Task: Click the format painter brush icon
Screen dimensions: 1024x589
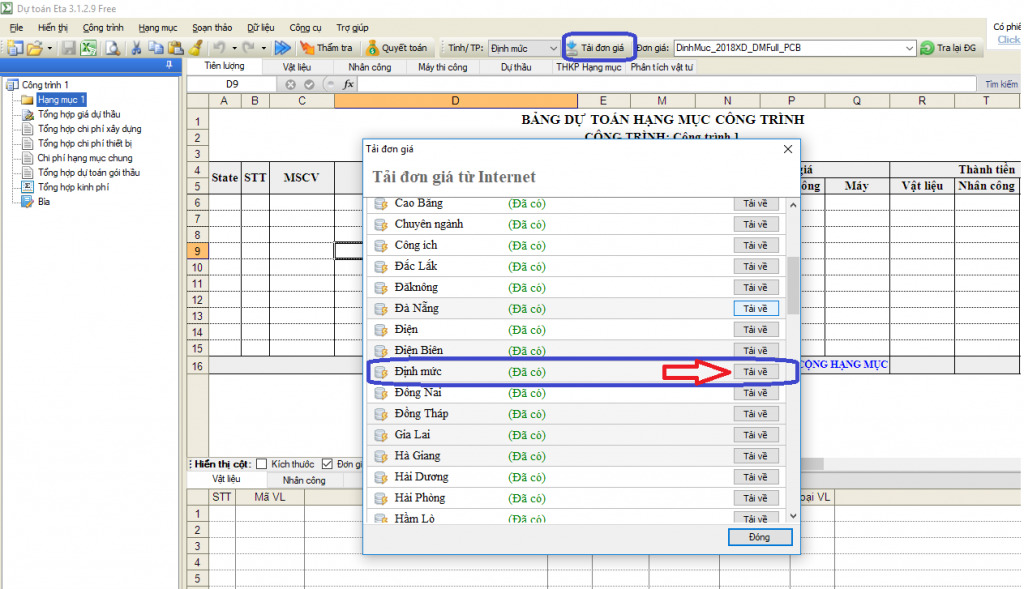Action: [x=196, y=47]
